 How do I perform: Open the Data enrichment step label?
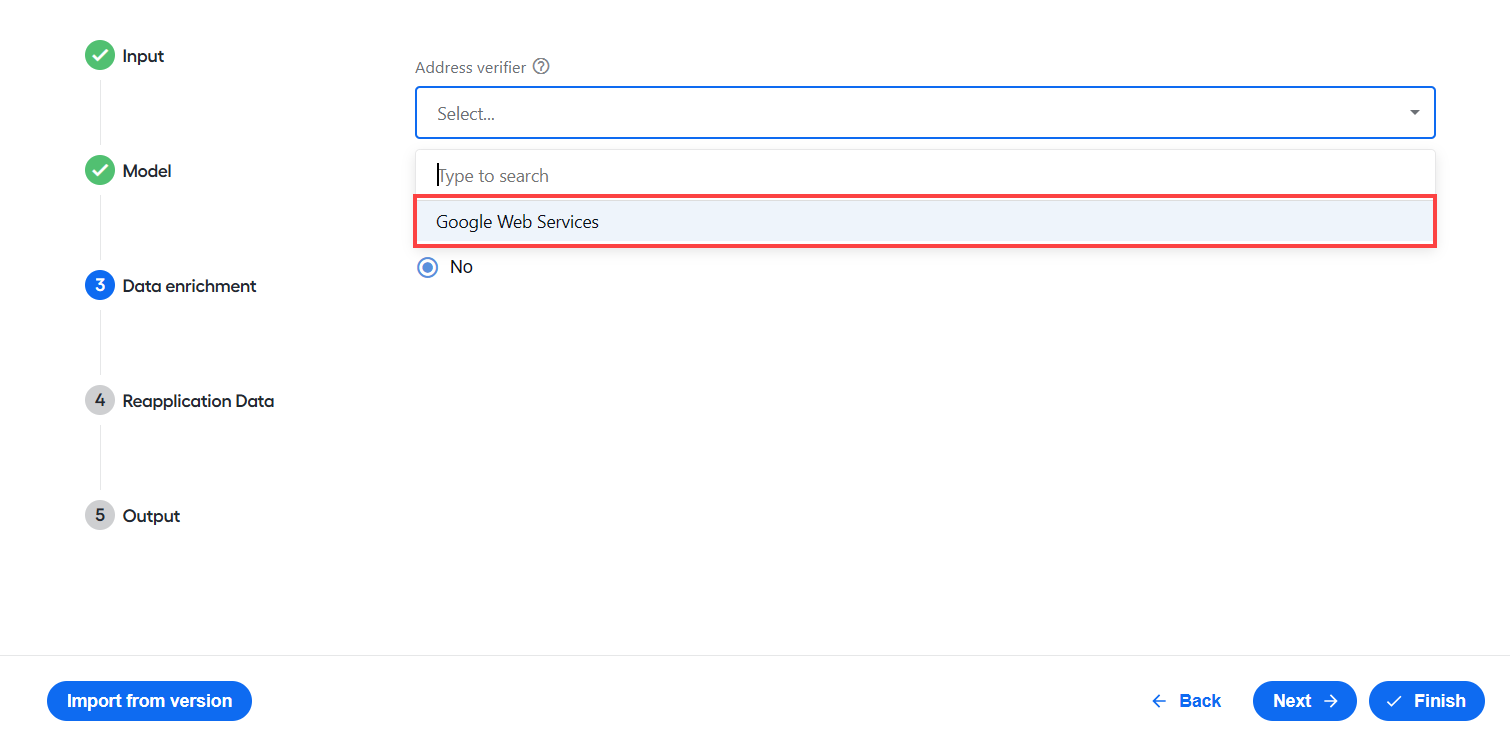tap(189, 286)
